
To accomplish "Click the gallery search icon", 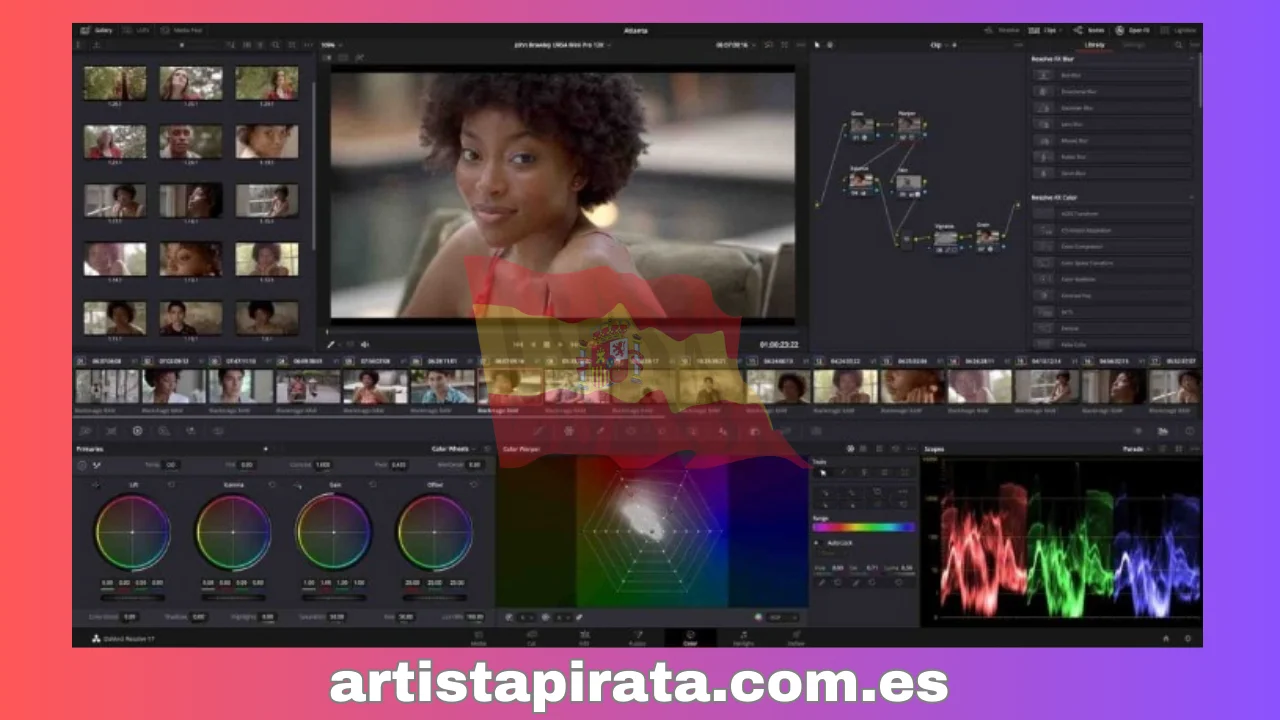I will click(x=276, y=44).
